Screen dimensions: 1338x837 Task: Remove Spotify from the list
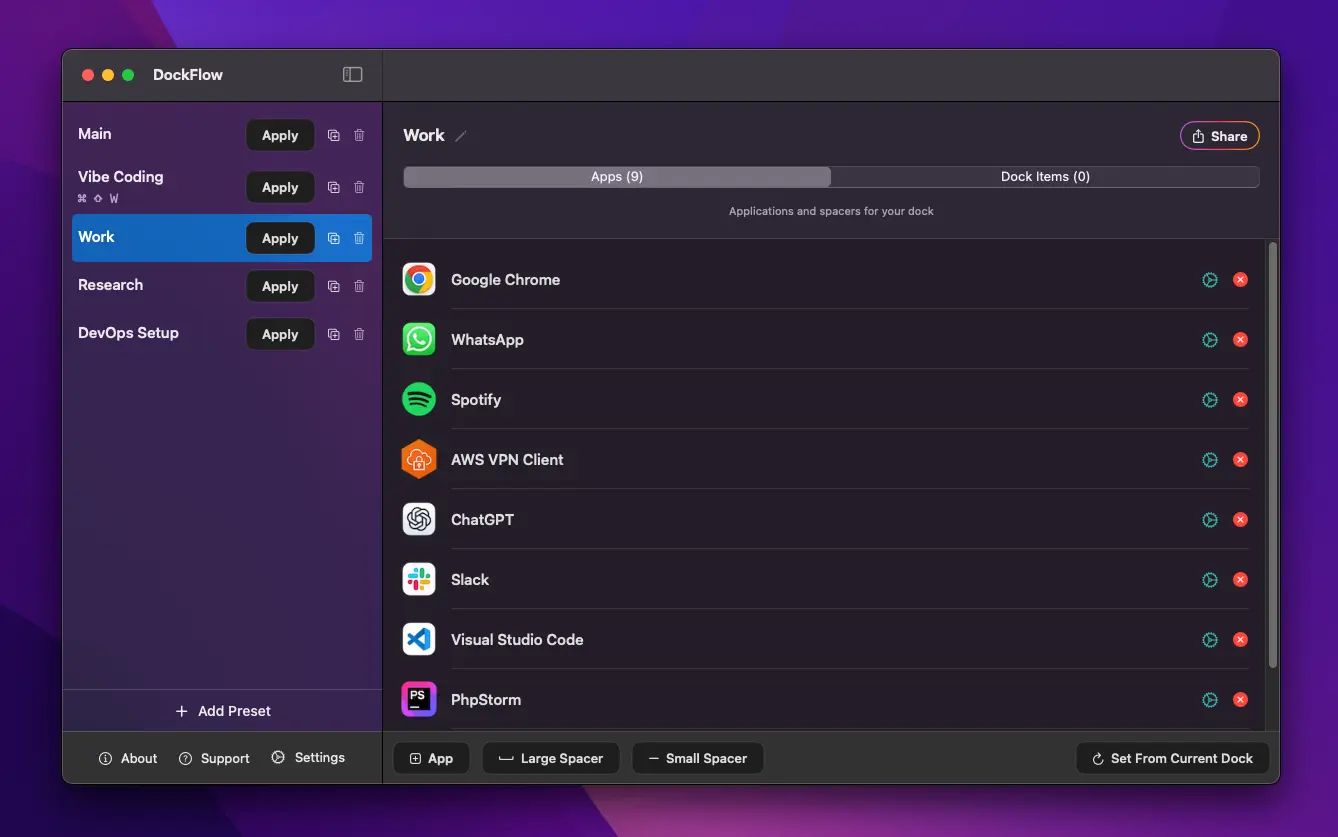coord(1240,400)
